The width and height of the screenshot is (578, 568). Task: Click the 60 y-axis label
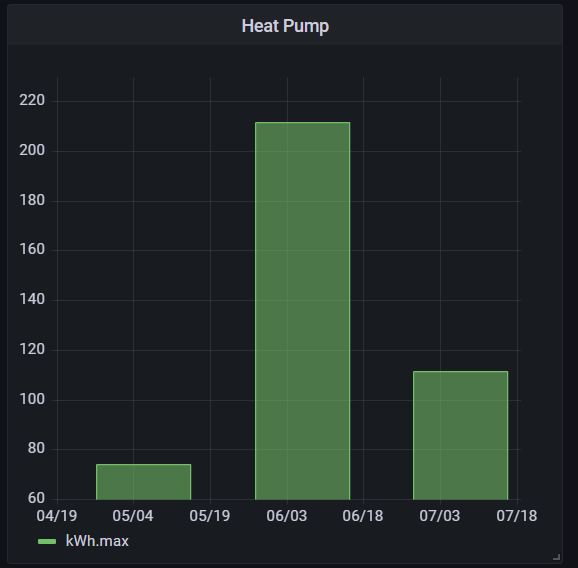pos(36,498)
